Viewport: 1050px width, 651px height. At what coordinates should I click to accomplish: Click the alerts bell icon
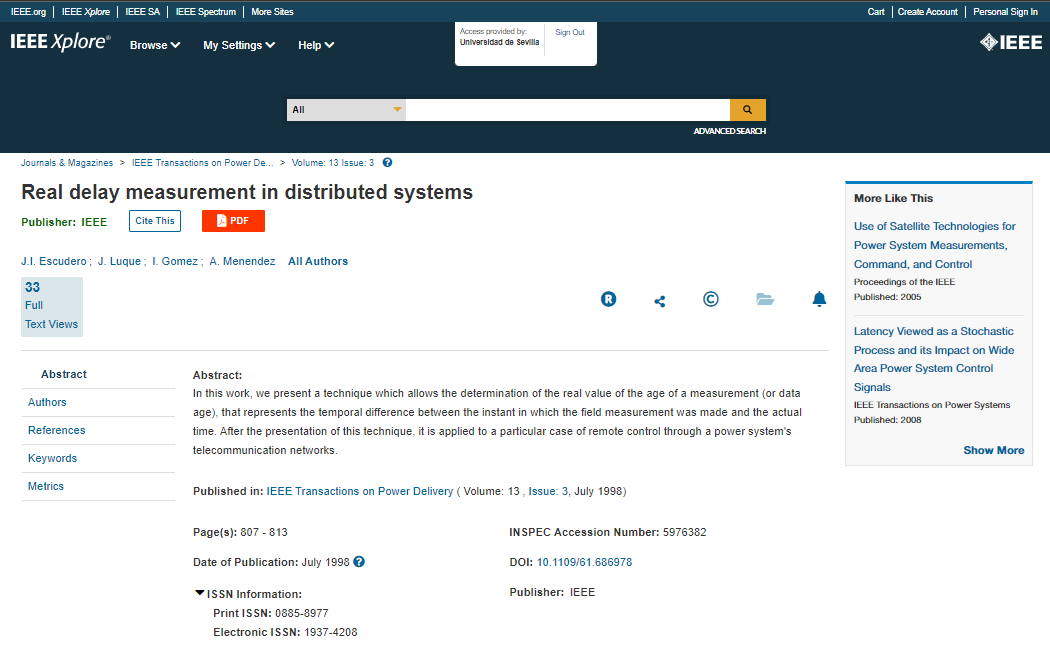(x=819, y=299)
